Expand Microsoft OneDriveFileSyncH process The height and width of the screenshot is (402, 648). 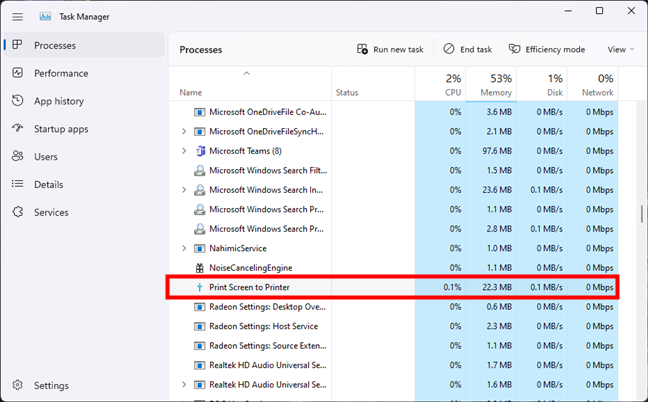pos(184,131)
